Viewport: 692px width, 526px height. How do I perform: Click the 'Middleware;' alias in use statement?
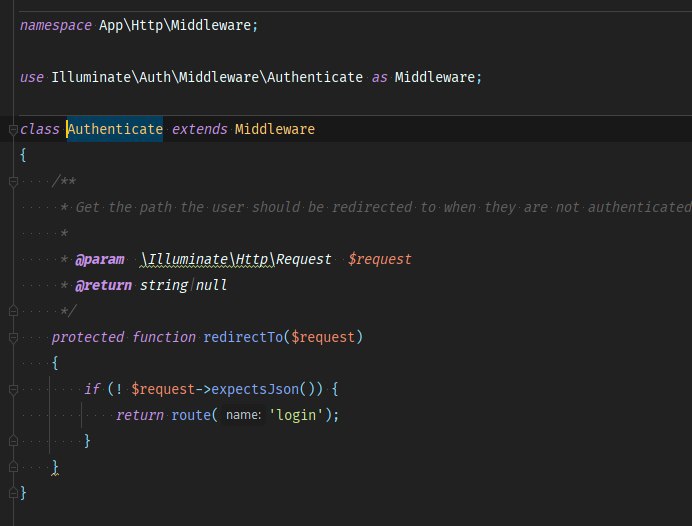click(x=438, y=77)
